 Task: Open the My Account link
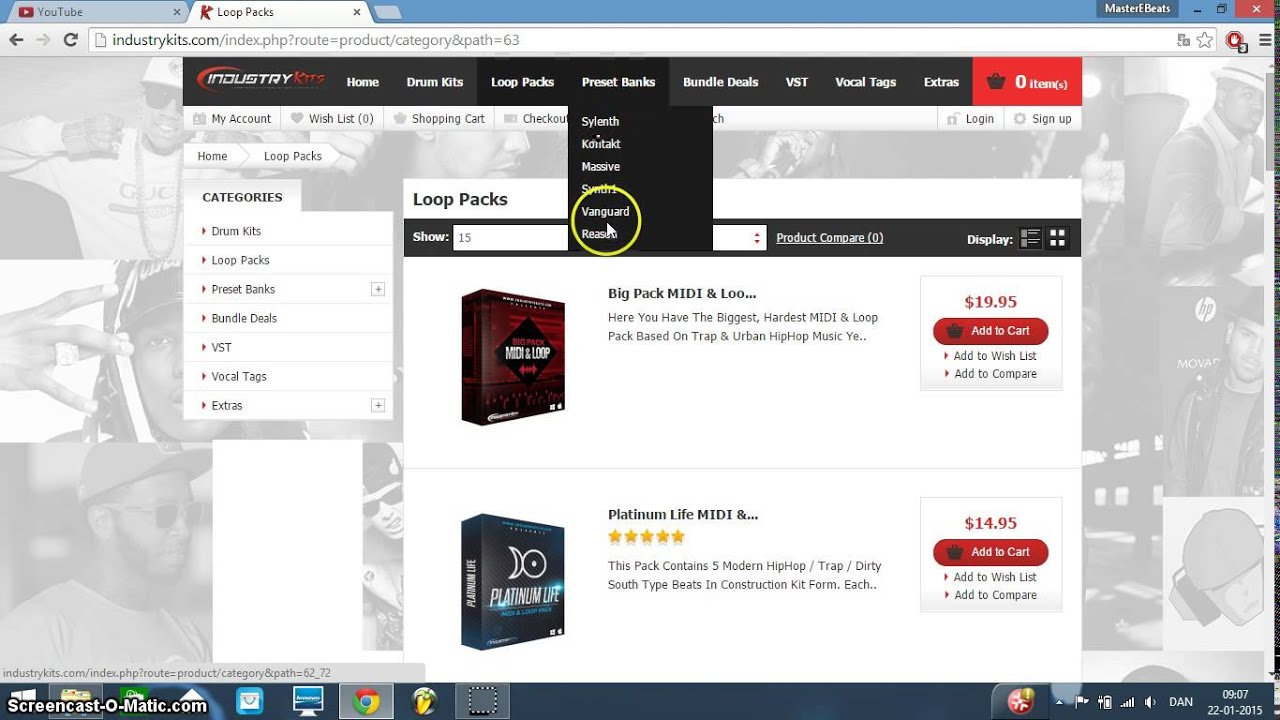tap(232, 118)
